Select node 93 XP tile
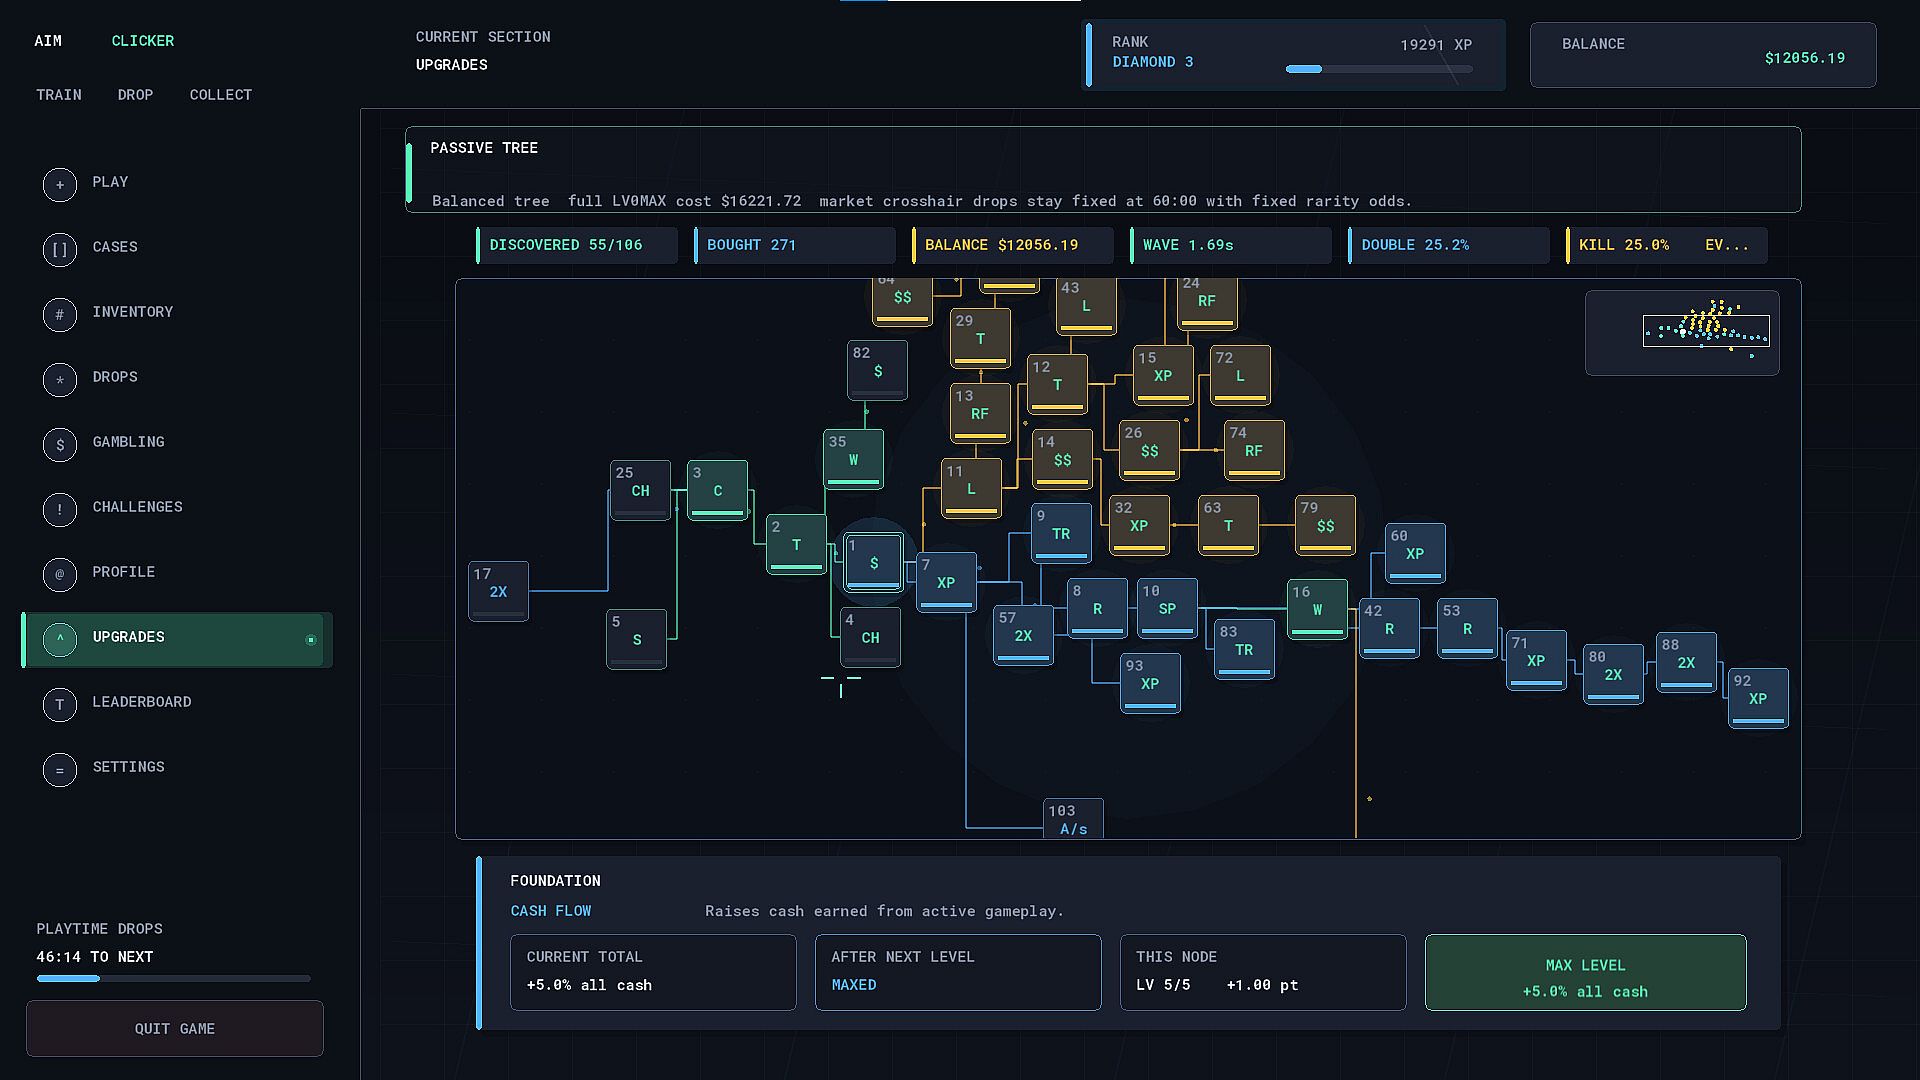 pos(1150,683)
